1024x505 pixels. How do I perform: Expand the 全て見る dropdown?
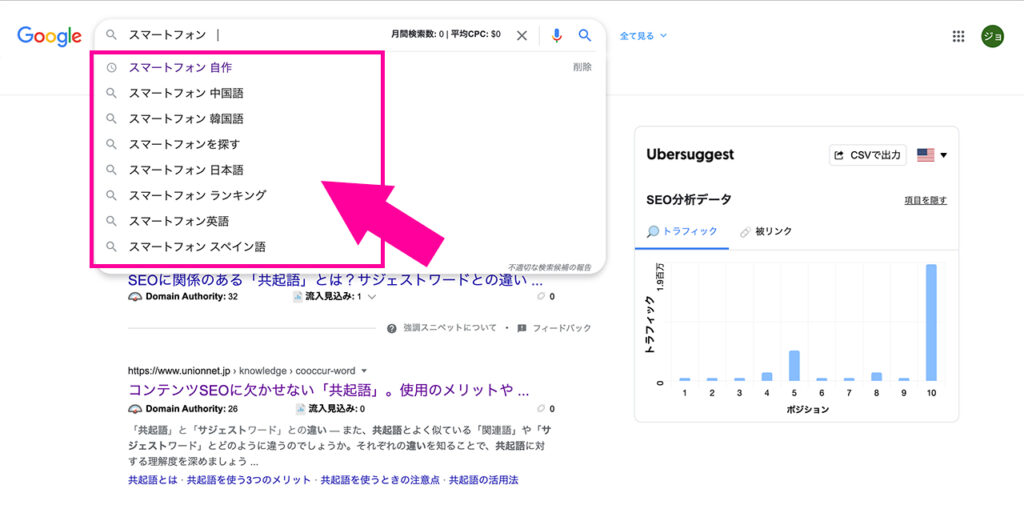click(643, 36)
